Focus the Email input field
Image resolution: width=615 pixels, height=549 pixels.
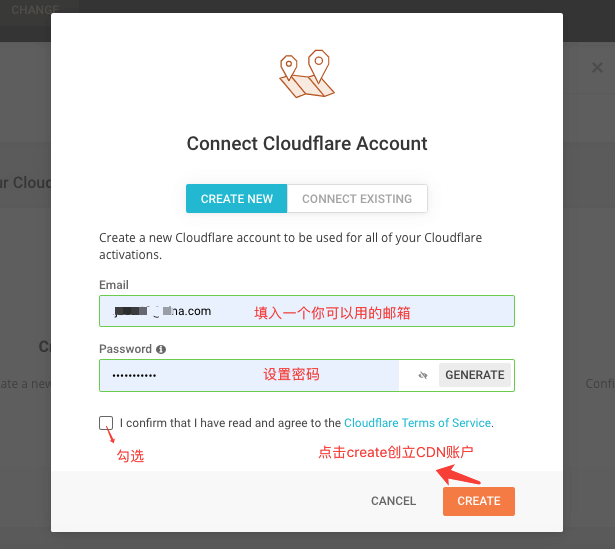coord(307,311)
